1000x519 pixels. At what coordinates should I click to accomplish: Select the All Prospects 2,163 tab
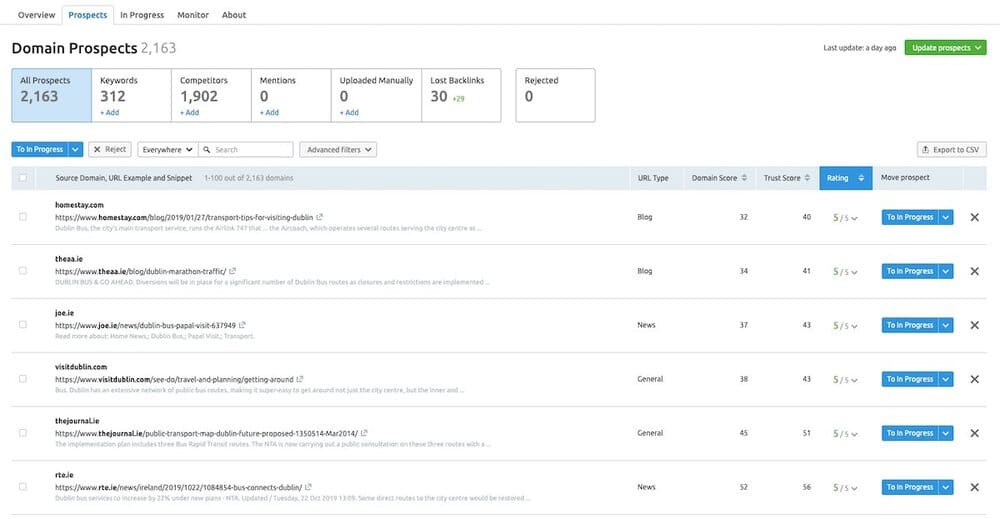(x=52, y=95)
